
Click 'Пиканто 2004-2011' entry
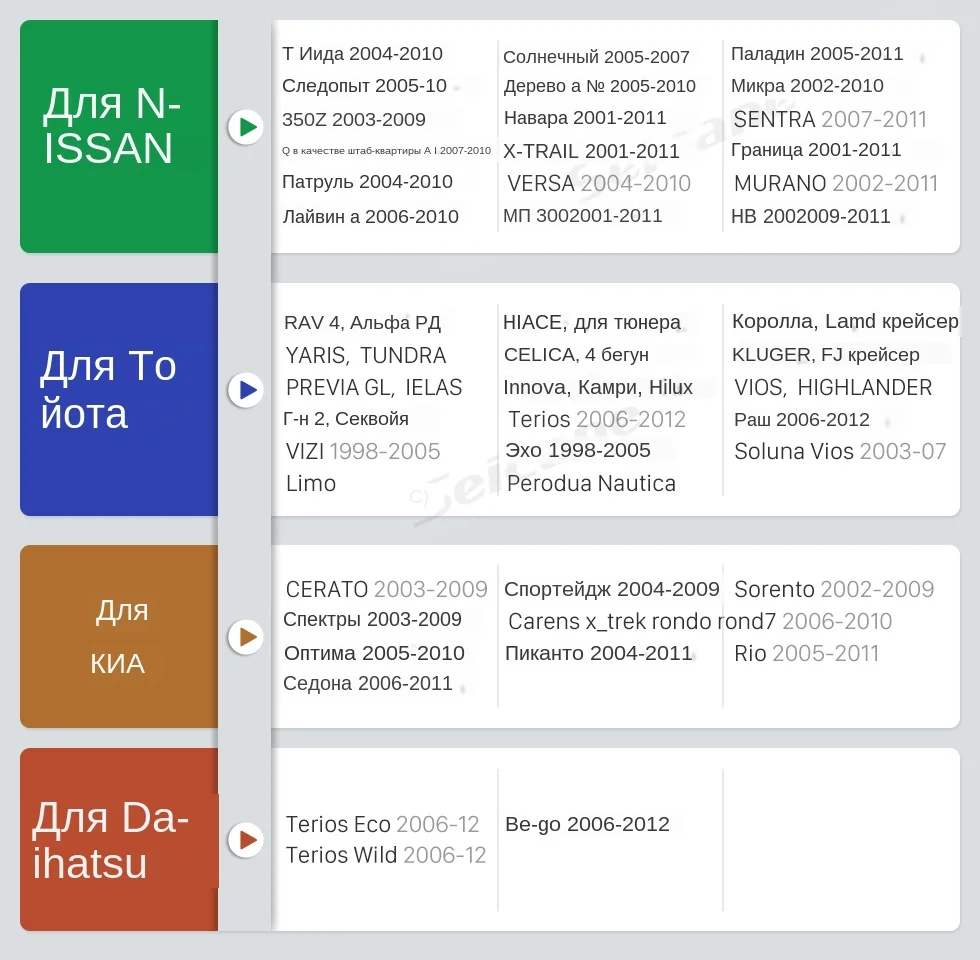point(599,653)
